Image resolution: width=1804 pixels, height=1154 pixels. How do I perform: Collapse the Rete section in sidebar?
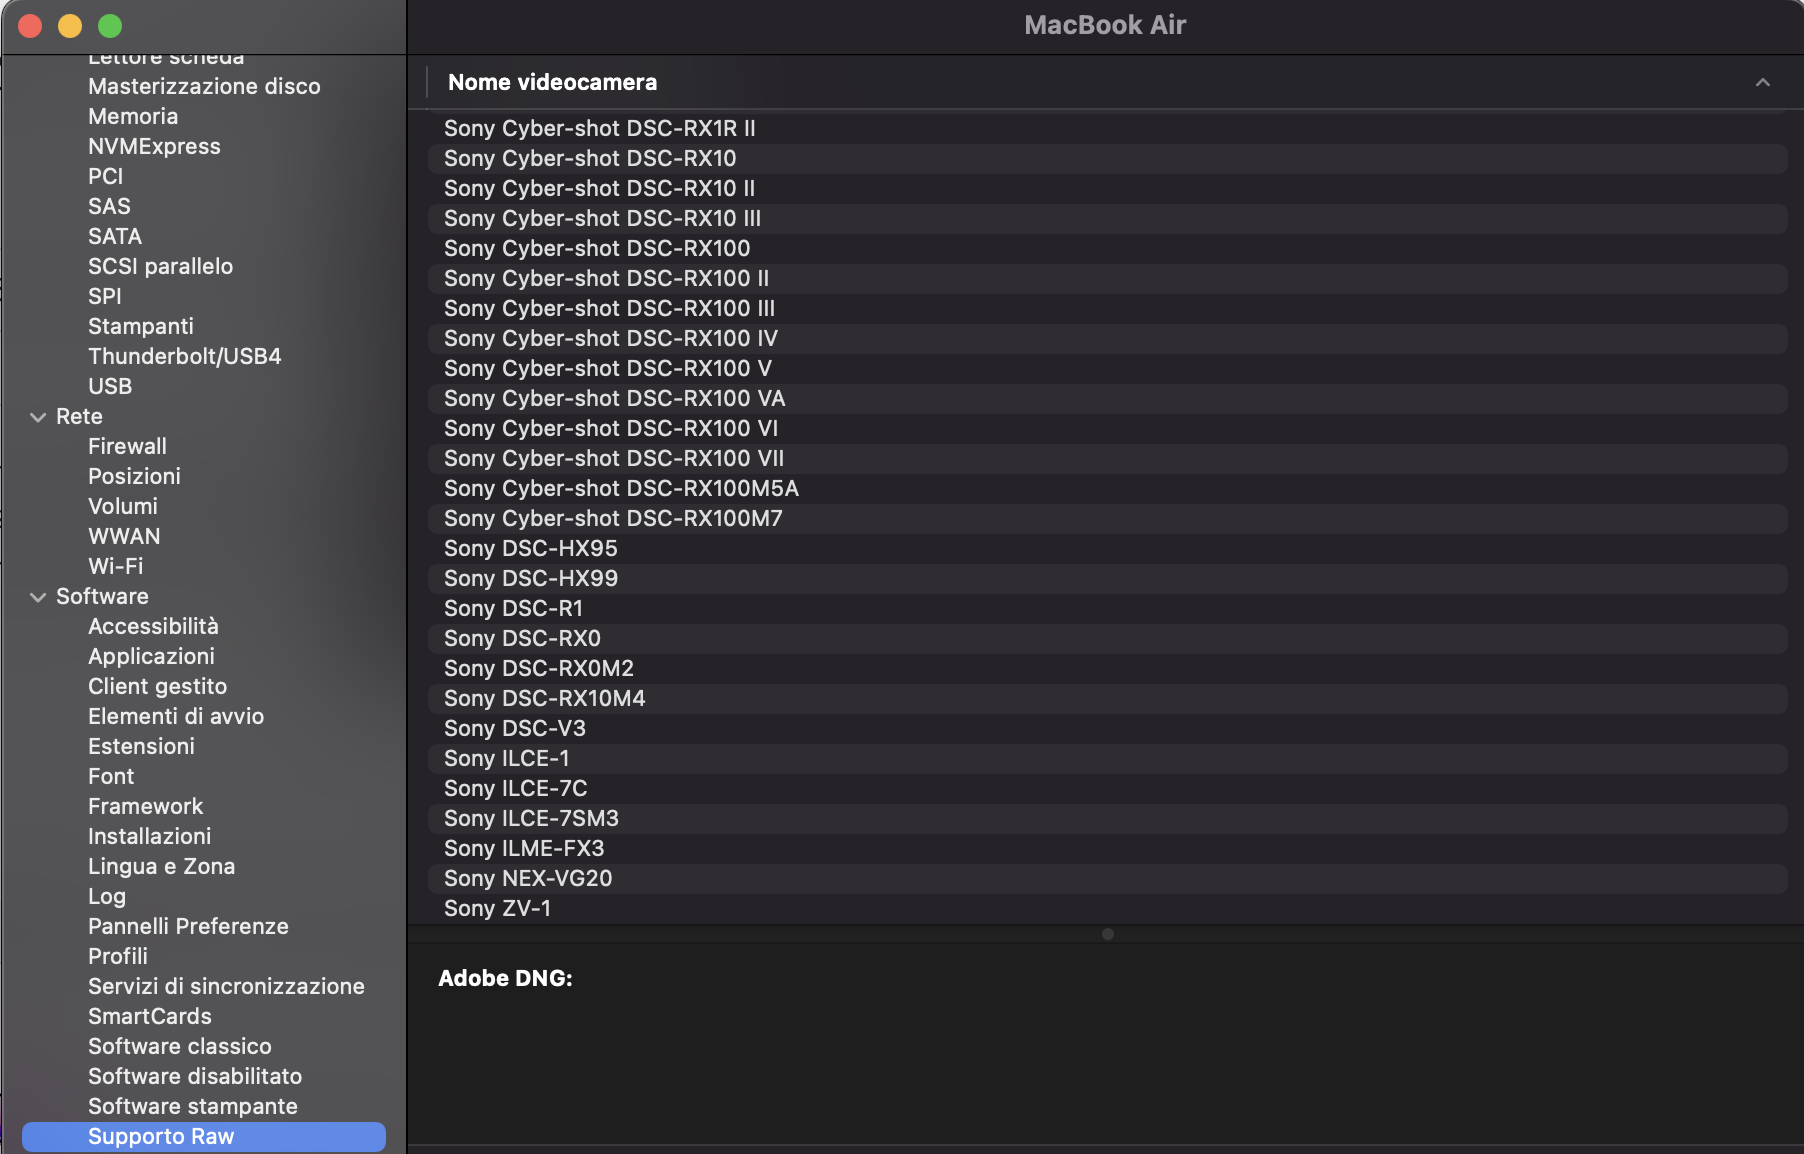coord(38,417)
